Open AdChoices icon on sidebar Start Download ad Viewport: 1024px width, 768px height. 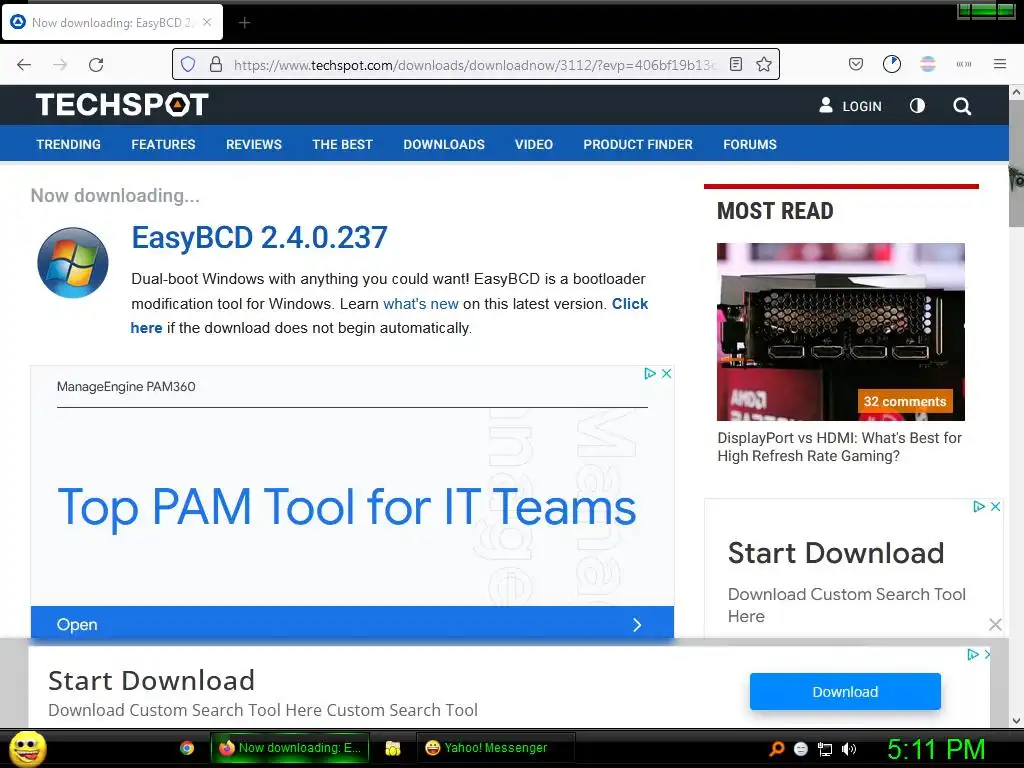click(x=979, y=506)
